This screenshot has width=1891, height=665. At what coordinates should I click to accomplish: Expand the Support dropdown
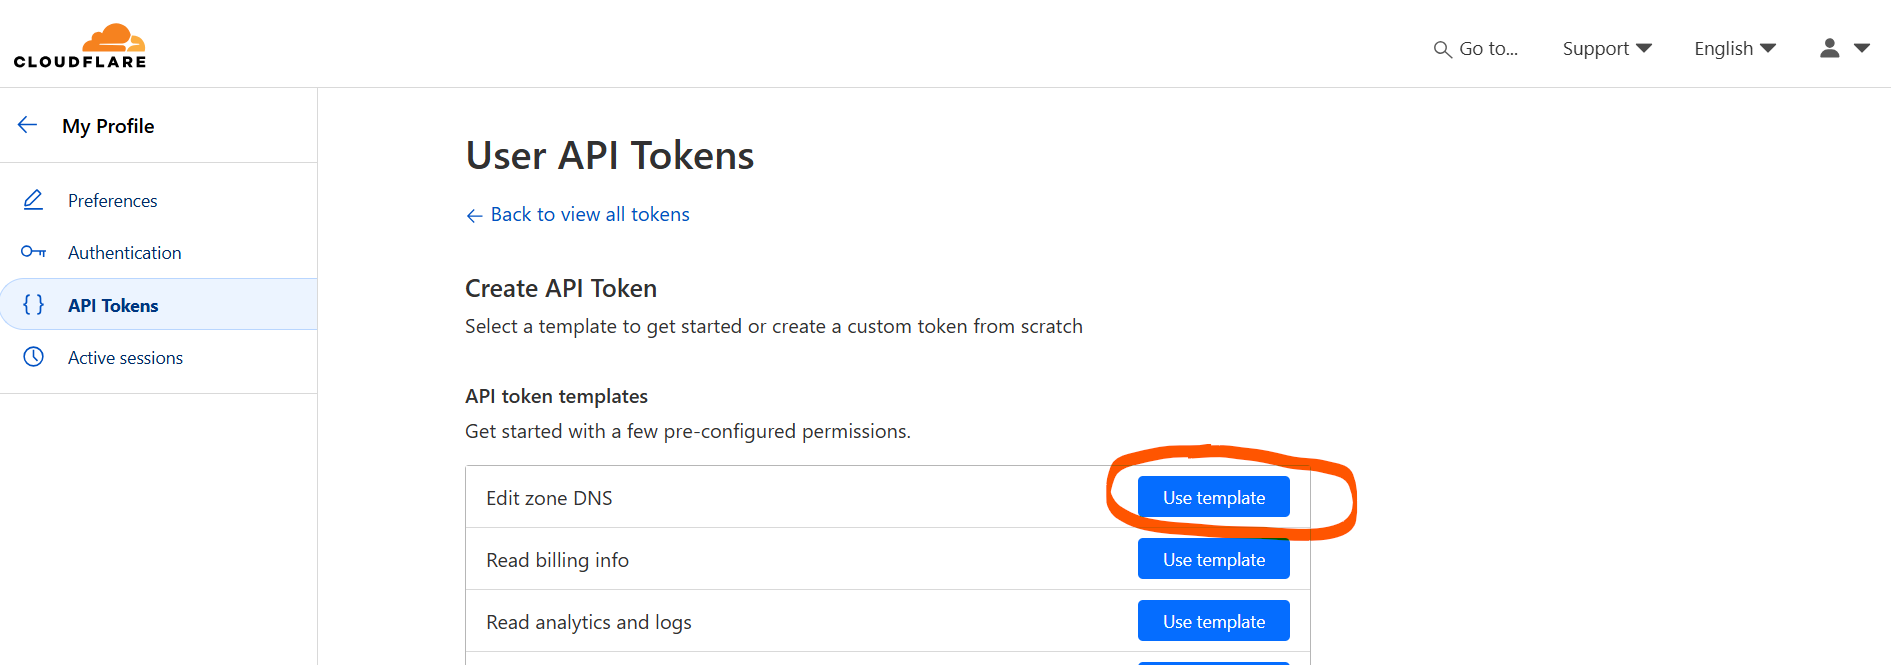[x=1606, y=48]
